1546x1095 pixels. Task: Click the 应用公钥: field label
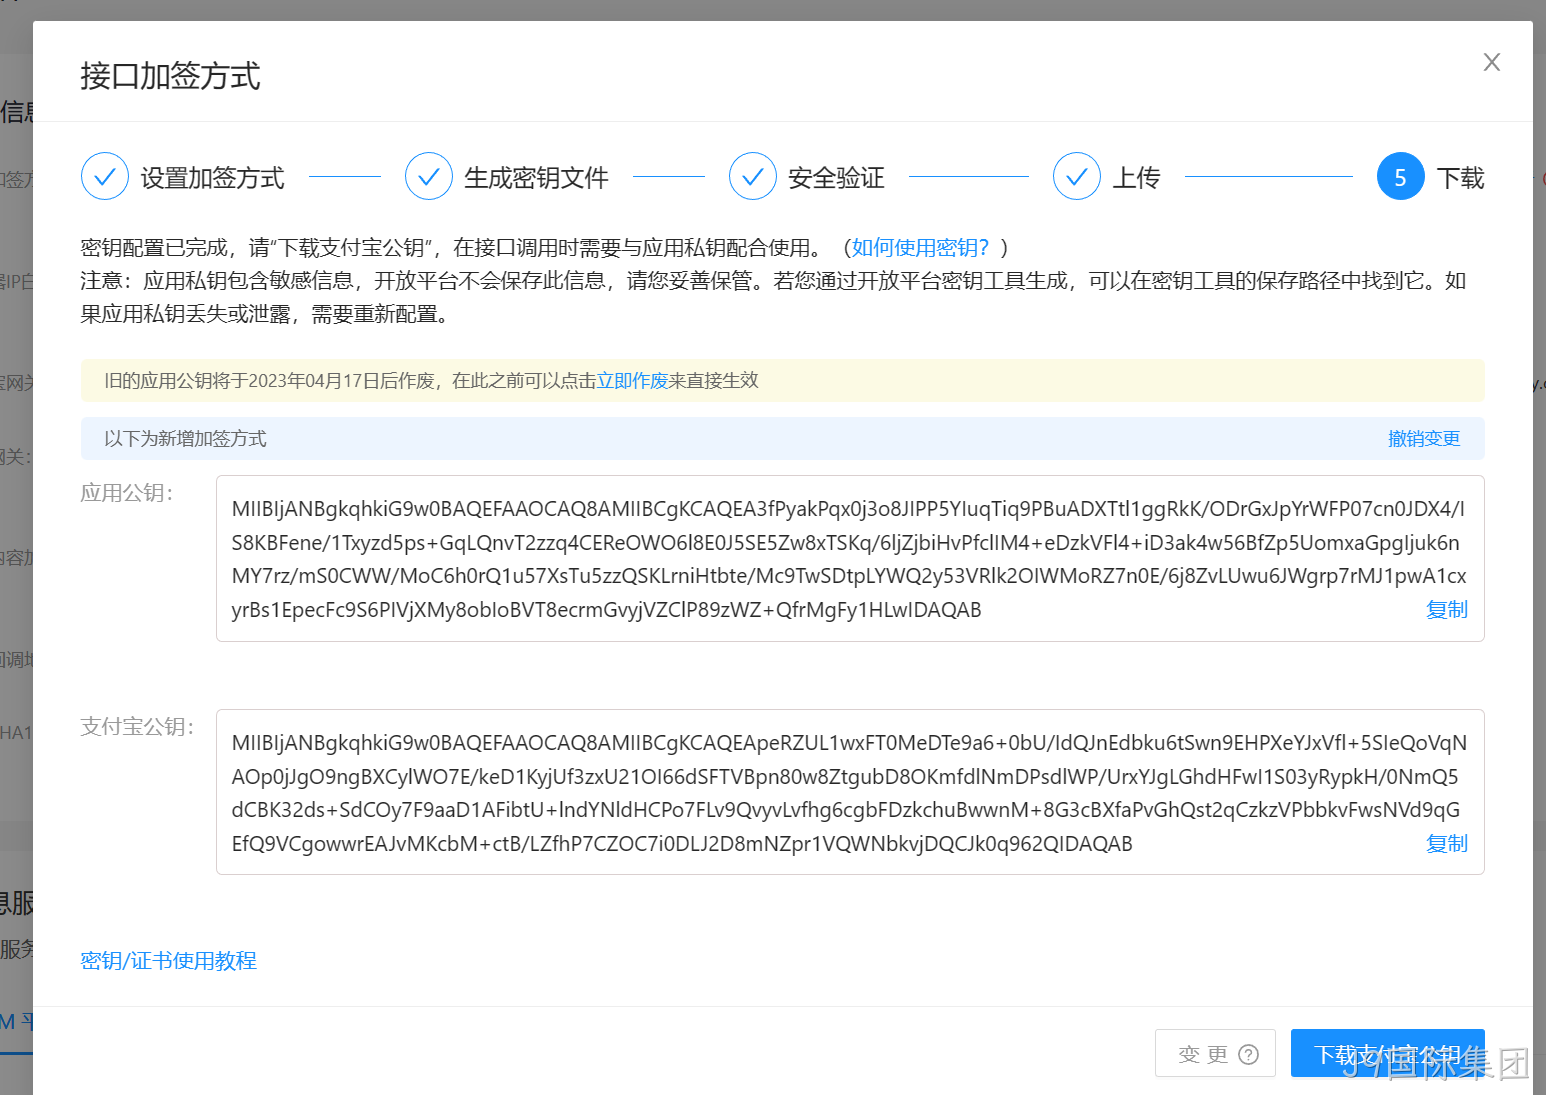(127, 493)
